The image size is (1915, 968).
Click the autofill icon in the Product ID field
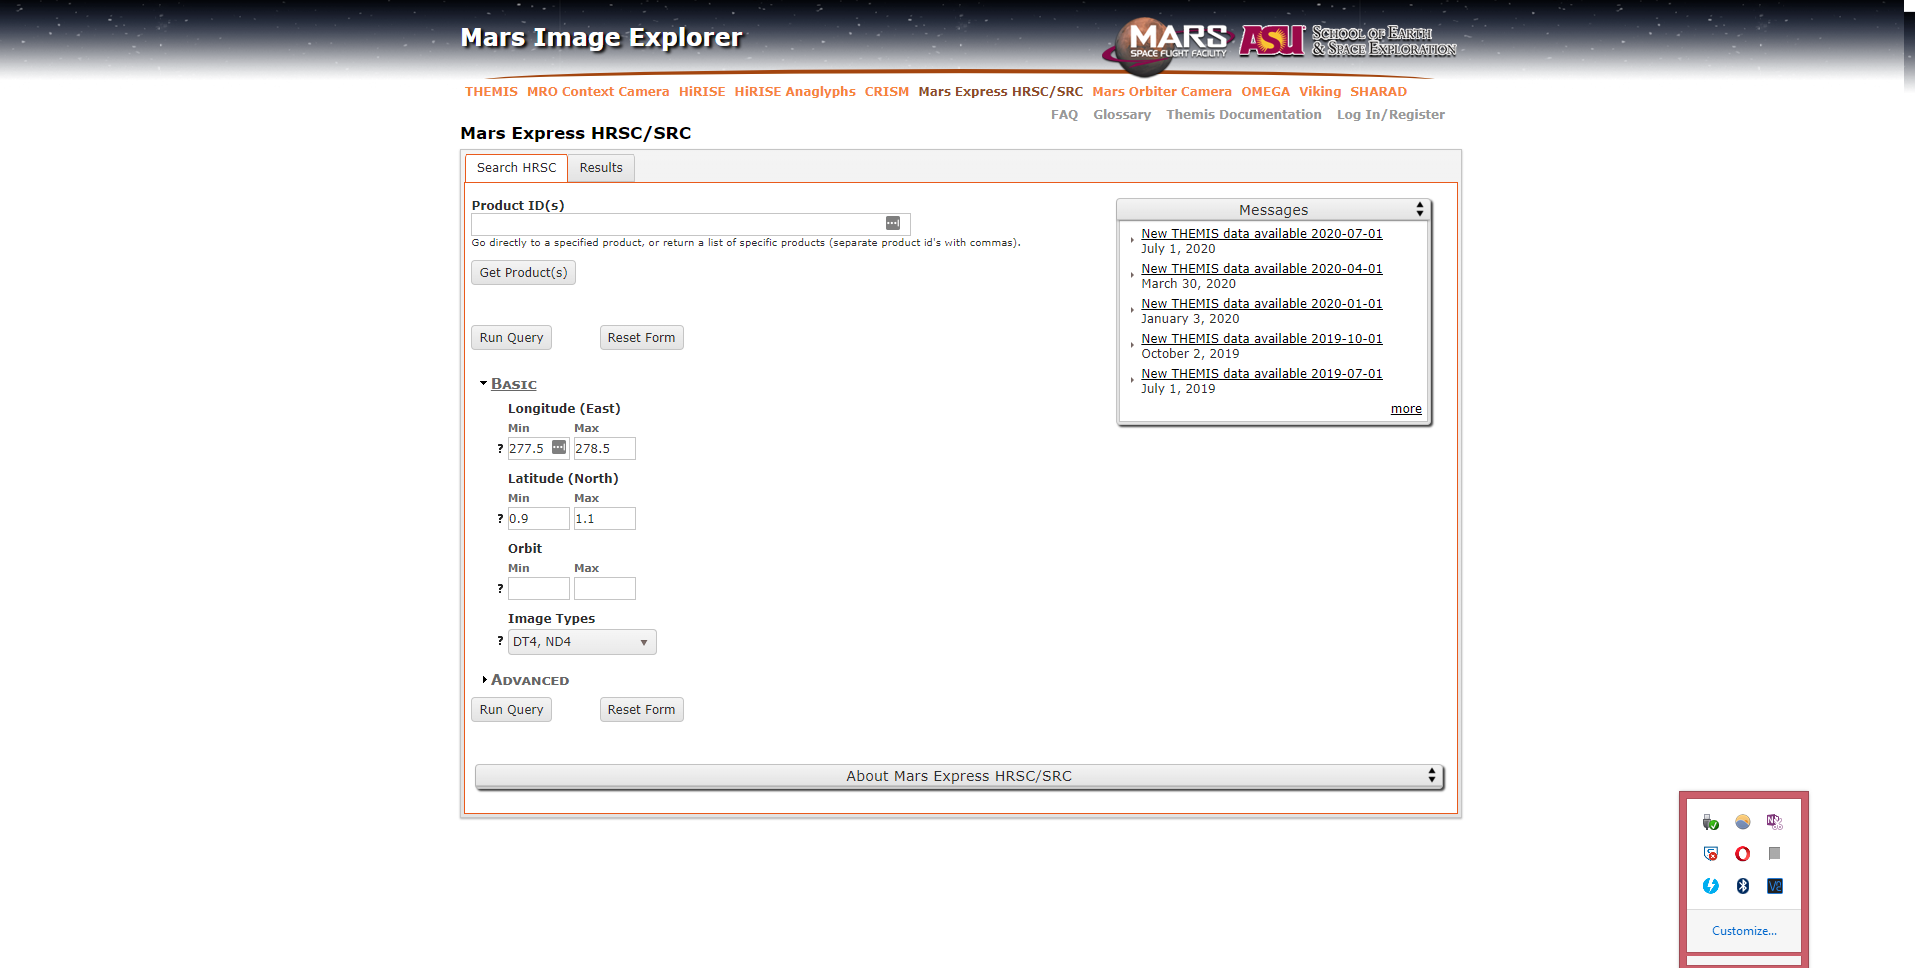[893, 223]
